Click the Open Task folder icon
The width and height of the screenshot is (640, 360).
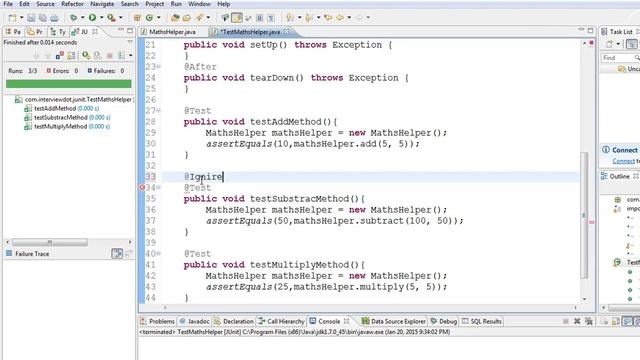(187, 18)
